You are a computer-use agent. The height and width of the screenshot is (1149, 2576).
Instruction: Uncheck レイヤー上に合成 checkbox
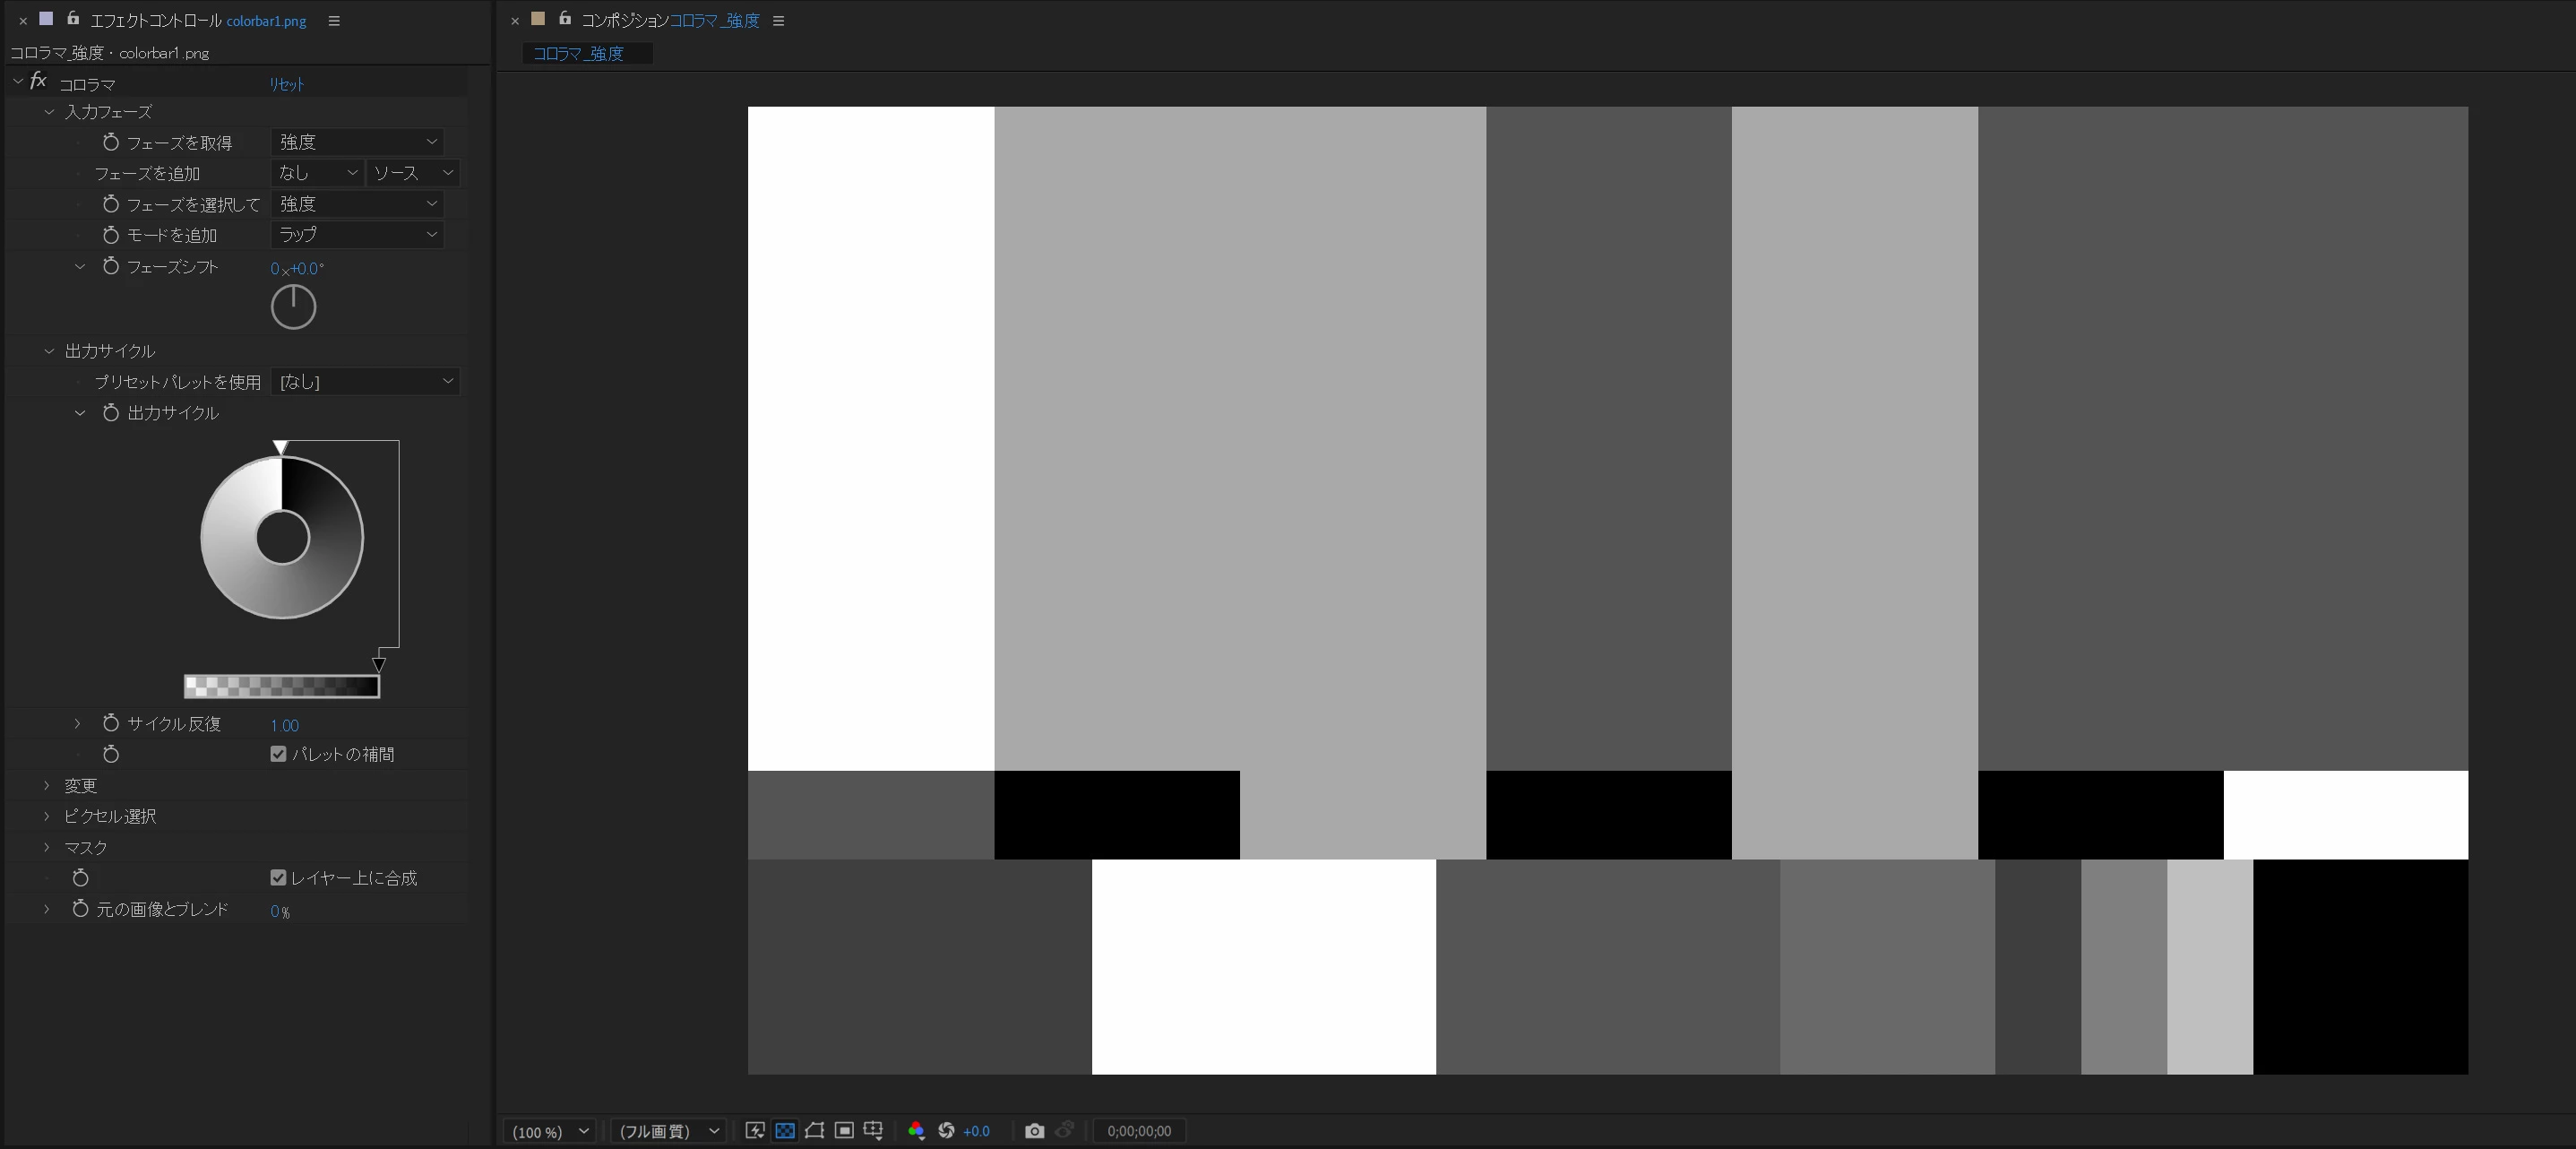pyautogui.click(x=278, y=878)
